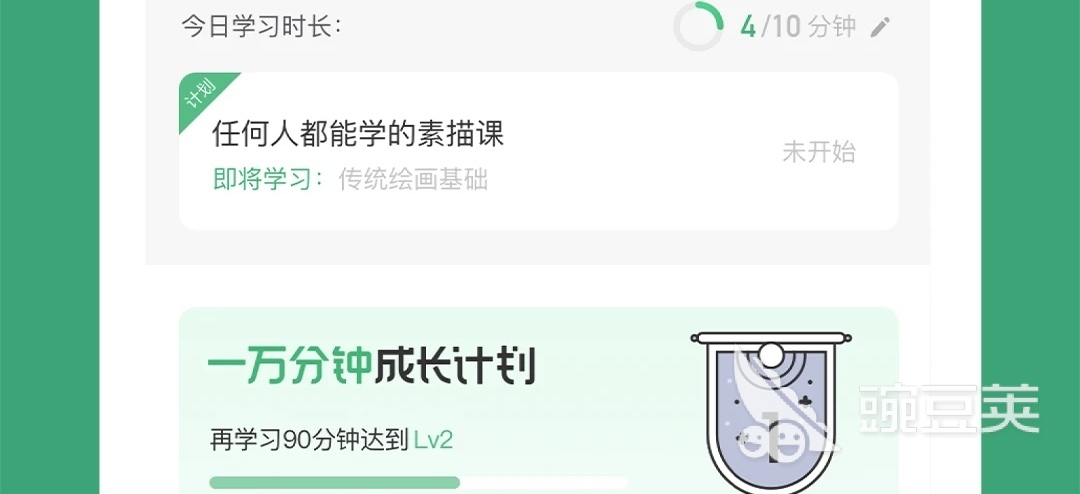This screenshot has width=1080, height=494.
Task: Tap the 未开始 status label
Action: (x=818, y=152)
